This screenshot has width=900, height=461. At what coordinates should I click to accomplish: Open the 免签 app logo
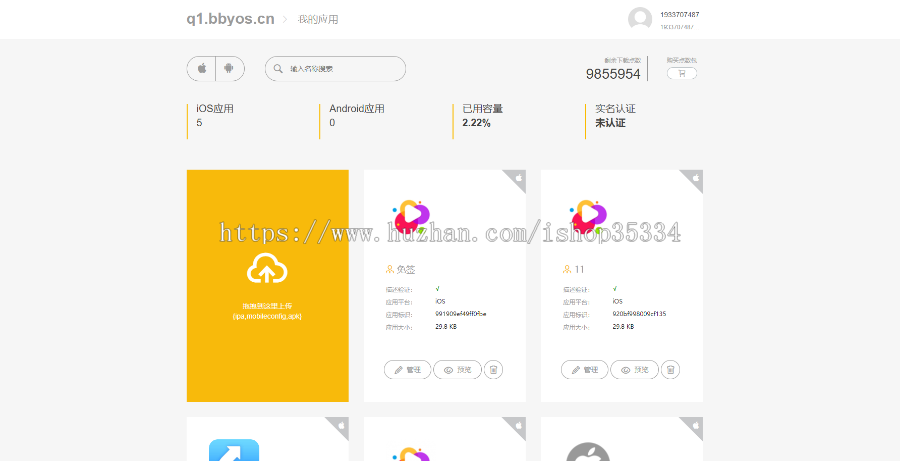(410, 217)
